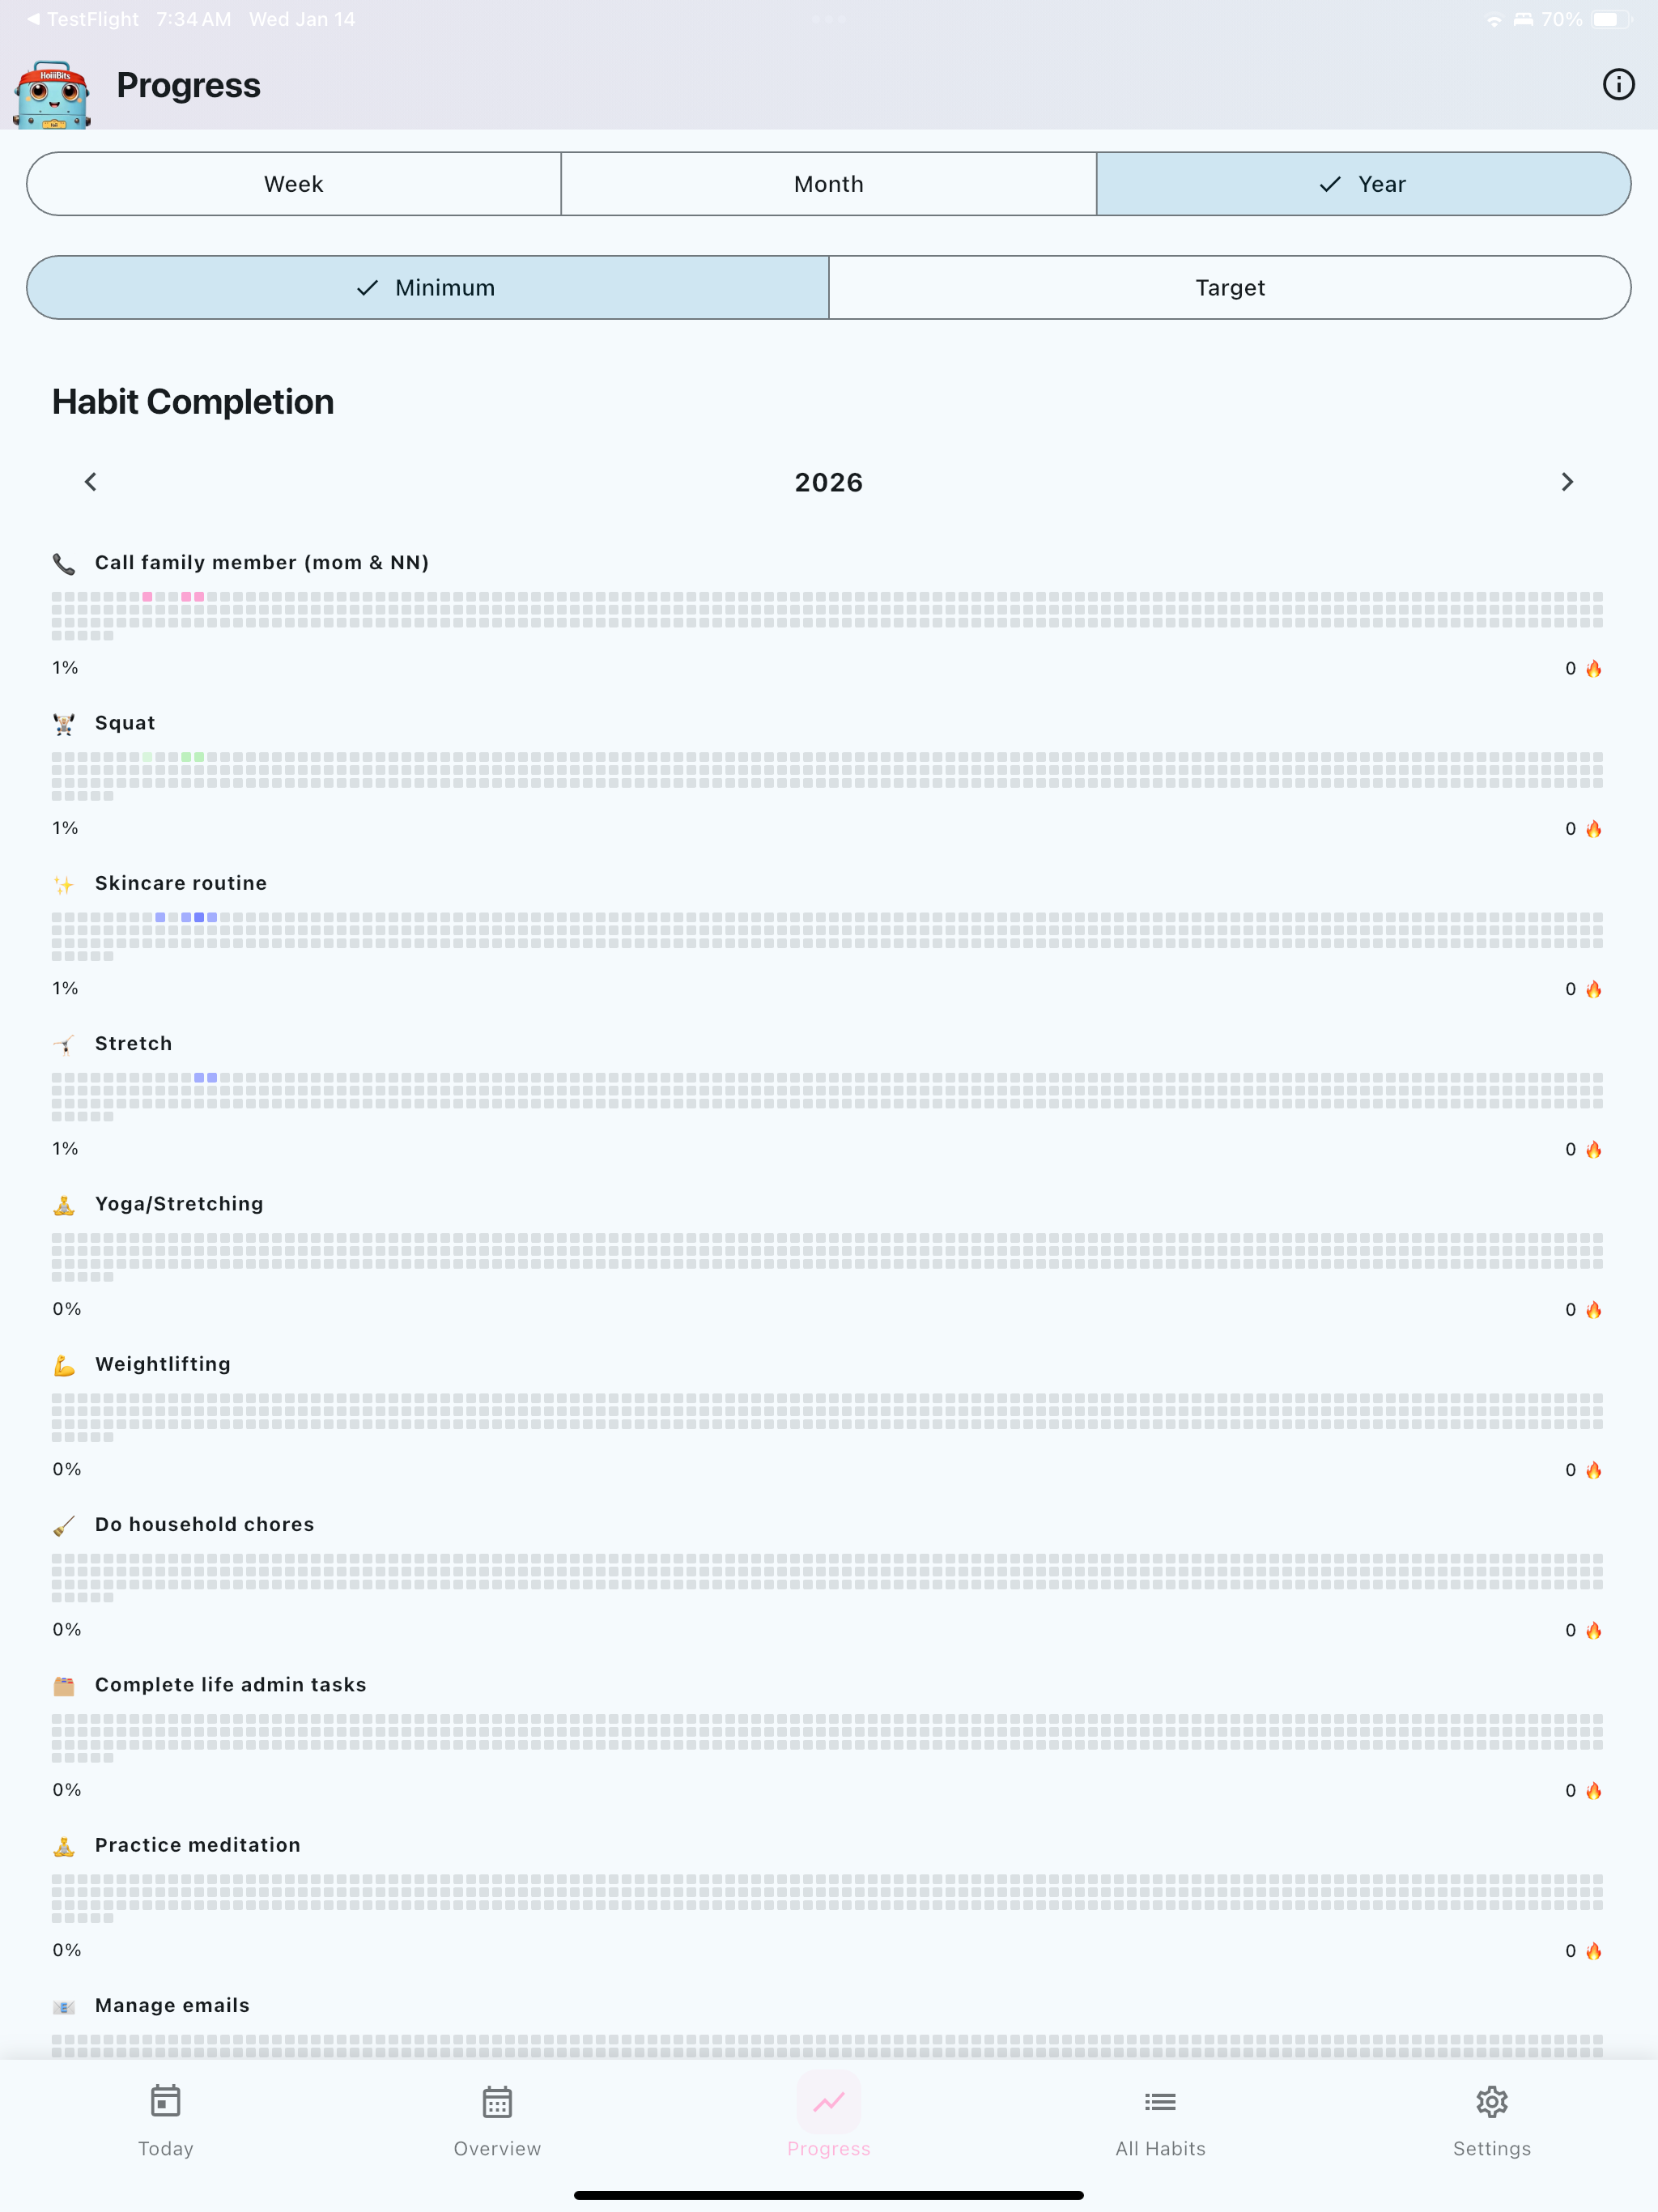This screenshot has height=2212, width=1658.
Task: Go to next year with right chevron
Action: (x=1567, y=482)
